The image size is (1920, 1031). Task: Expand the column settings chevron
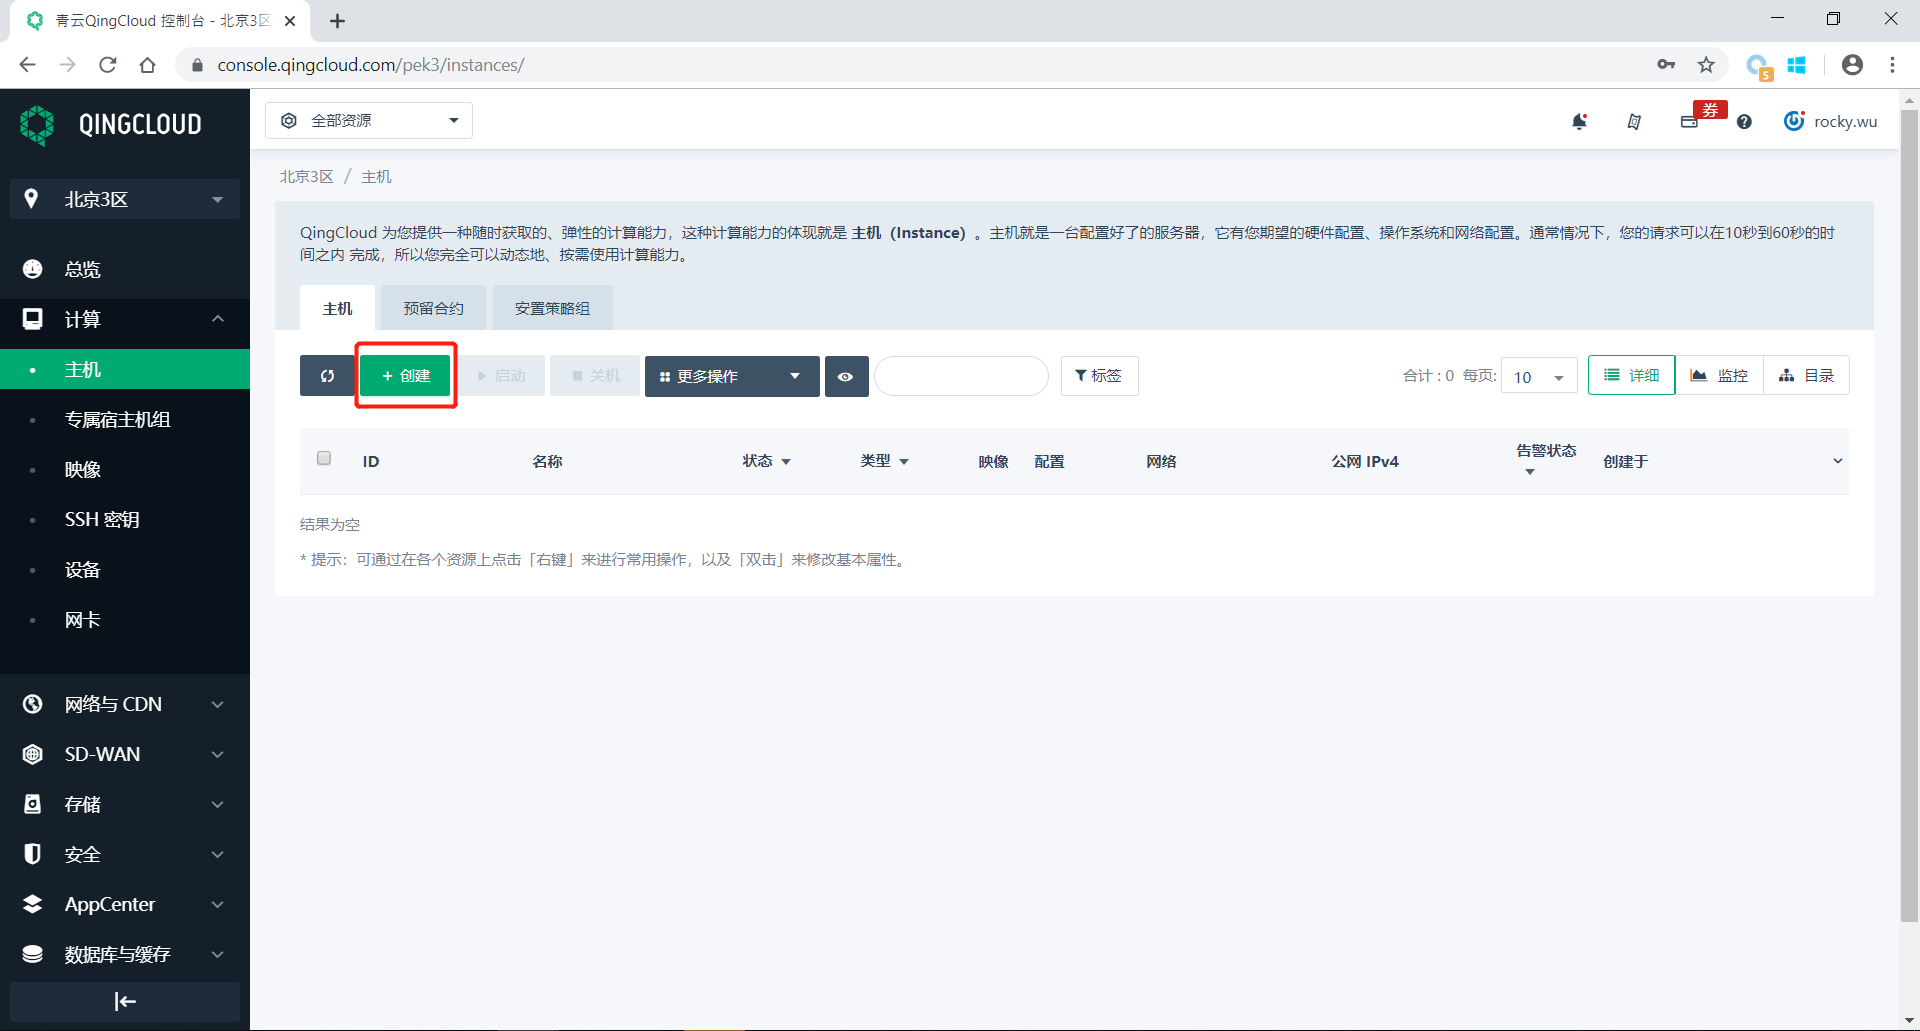click(1837, 461)
